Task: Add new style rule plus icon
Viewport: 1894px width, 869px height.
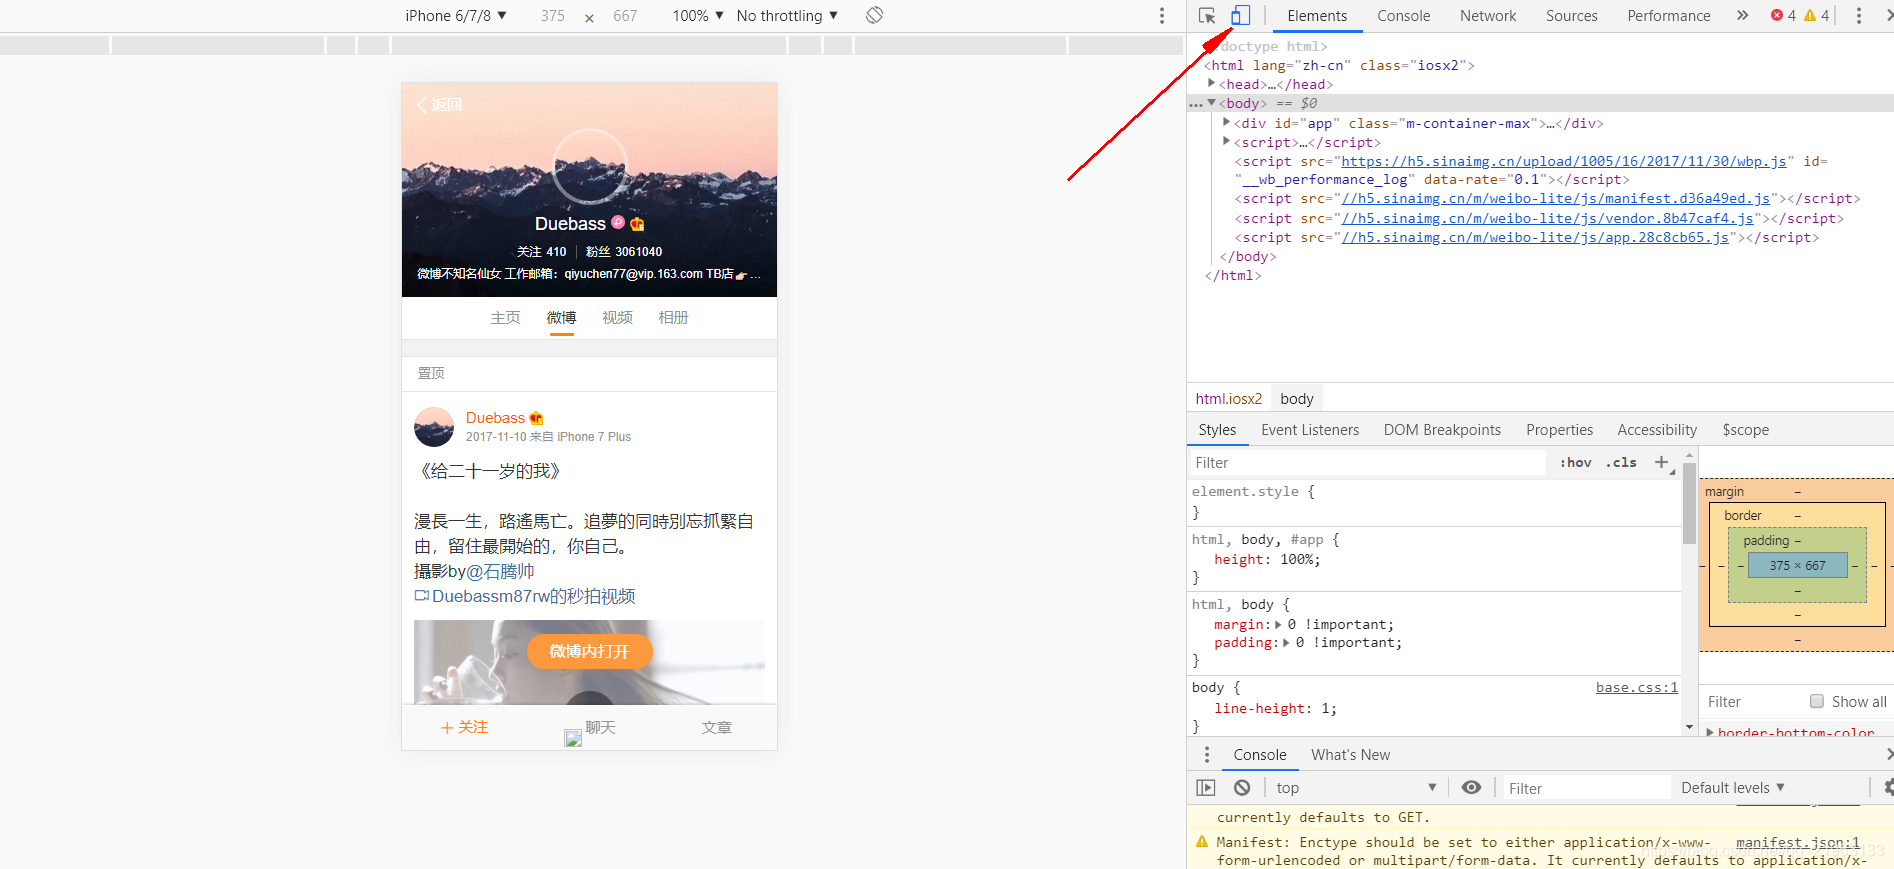Action: coord(1661,462)
